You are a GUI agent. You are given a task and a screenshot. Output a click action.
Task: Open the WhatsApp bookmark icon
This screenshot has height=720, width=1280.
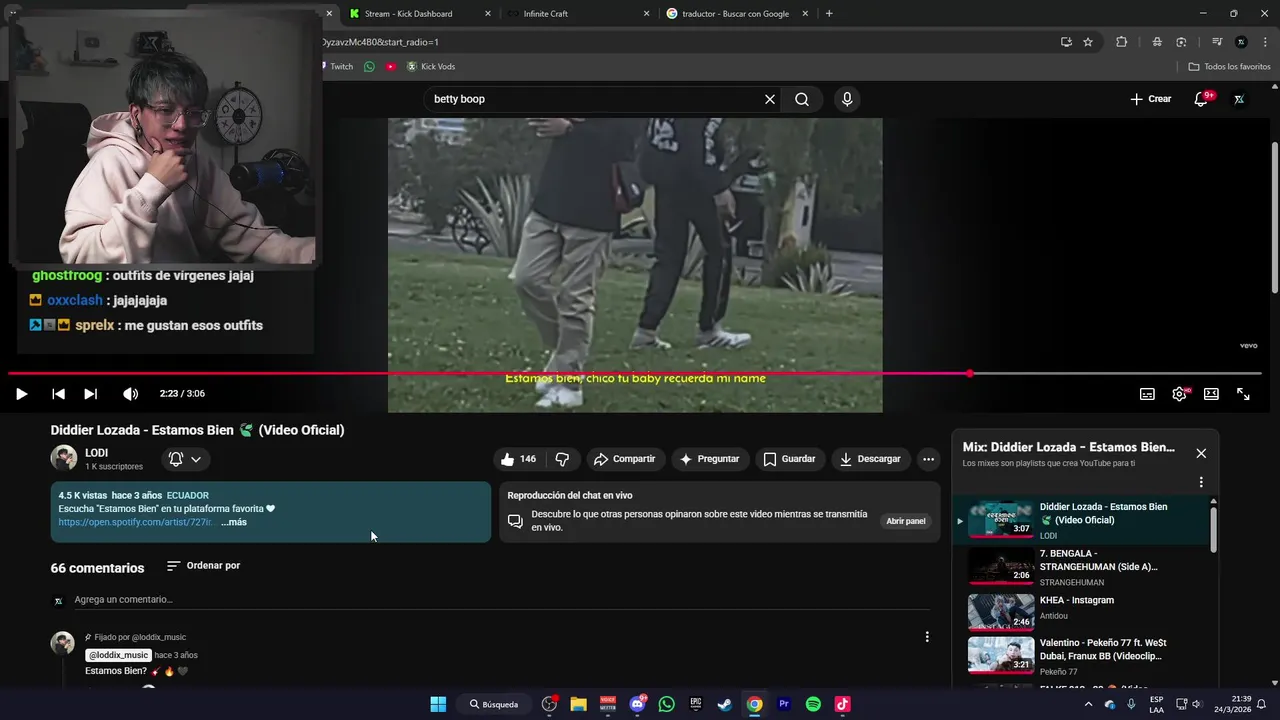pos(369,67)
